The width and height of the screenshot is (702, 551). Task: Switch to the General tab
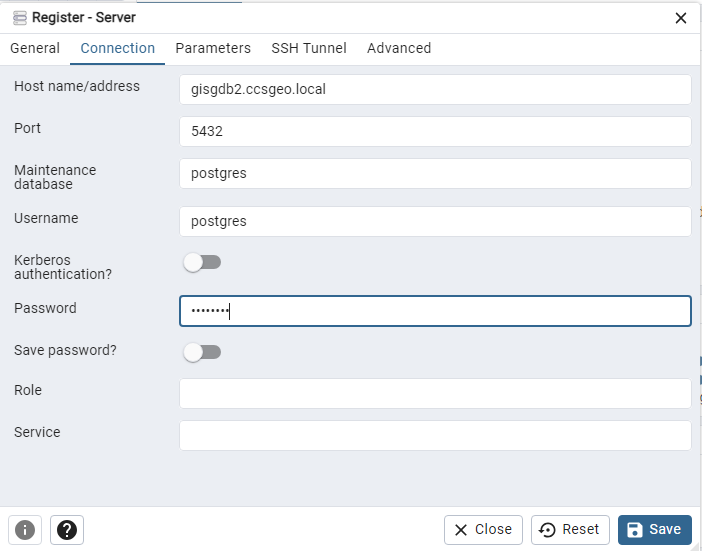pyautogui.click(x=35, y=48)
